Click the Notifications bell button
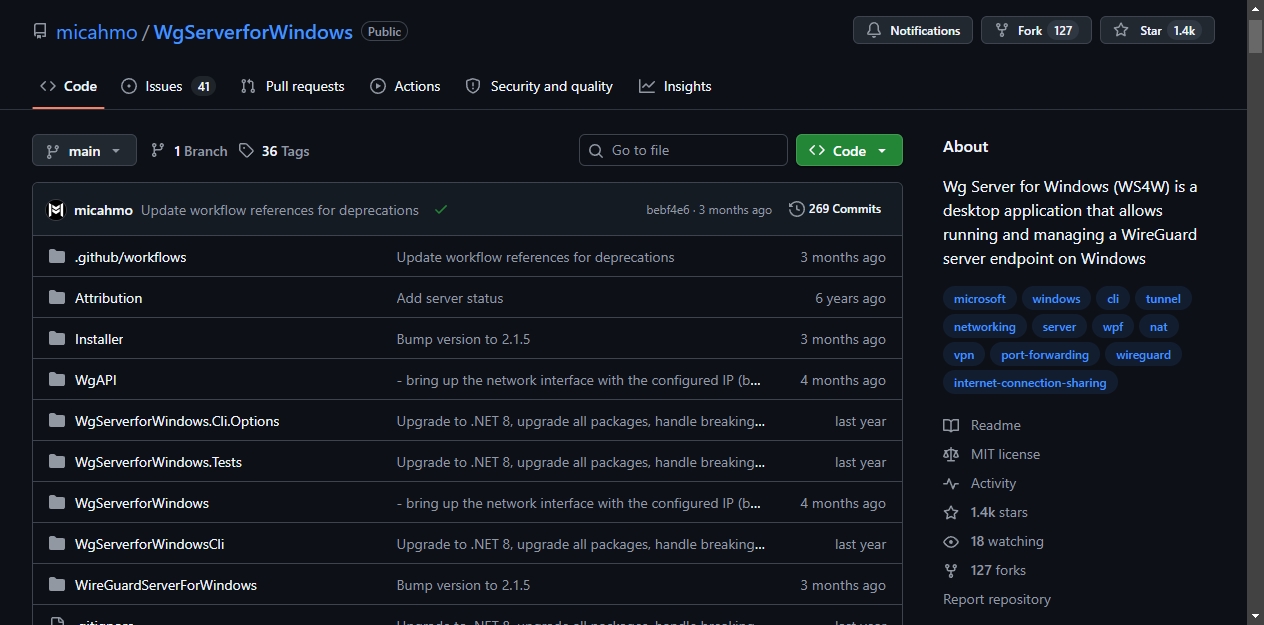 (x=913, y=30)
